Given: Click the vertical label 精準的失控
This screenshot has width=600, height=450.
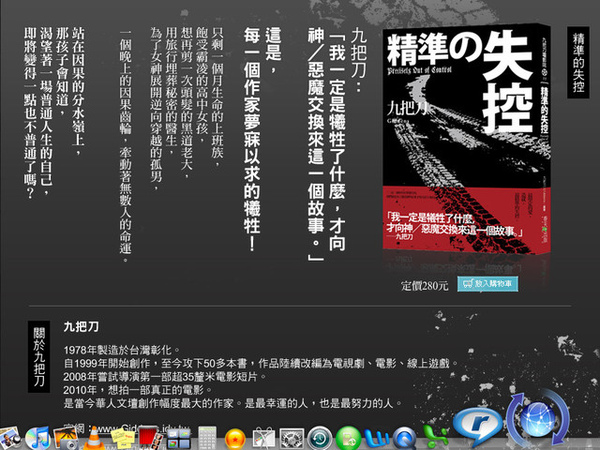Looking at the screenshot, I should pos(578,62).
